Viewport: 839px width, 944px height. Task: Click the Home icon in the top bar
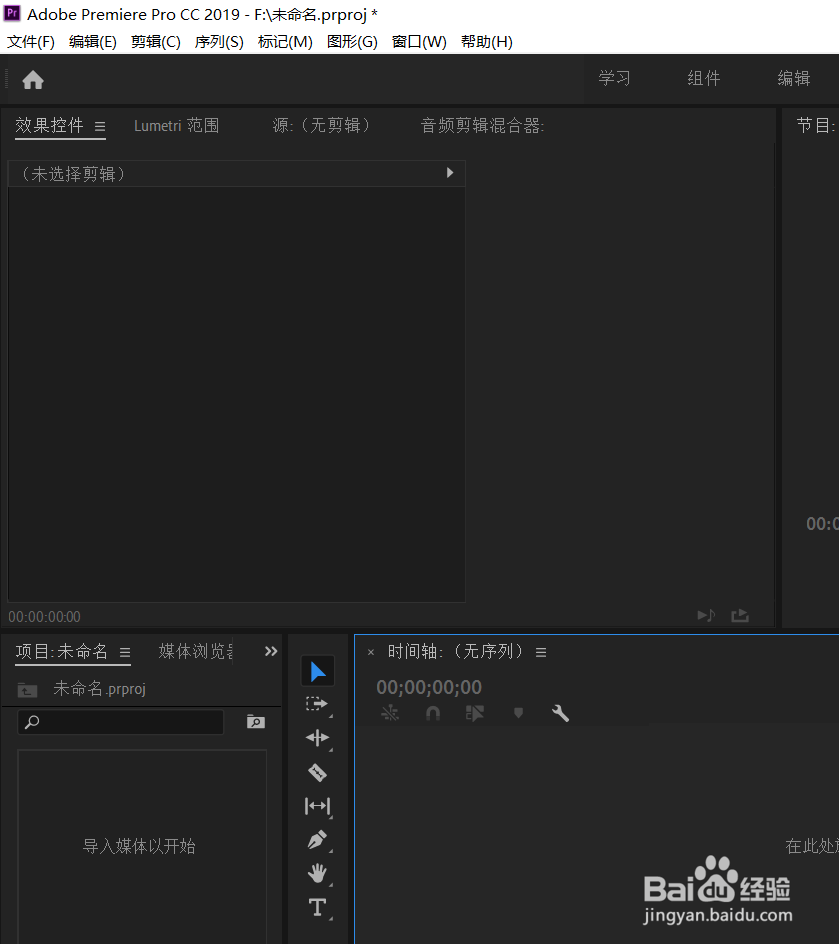click(32, 78)
